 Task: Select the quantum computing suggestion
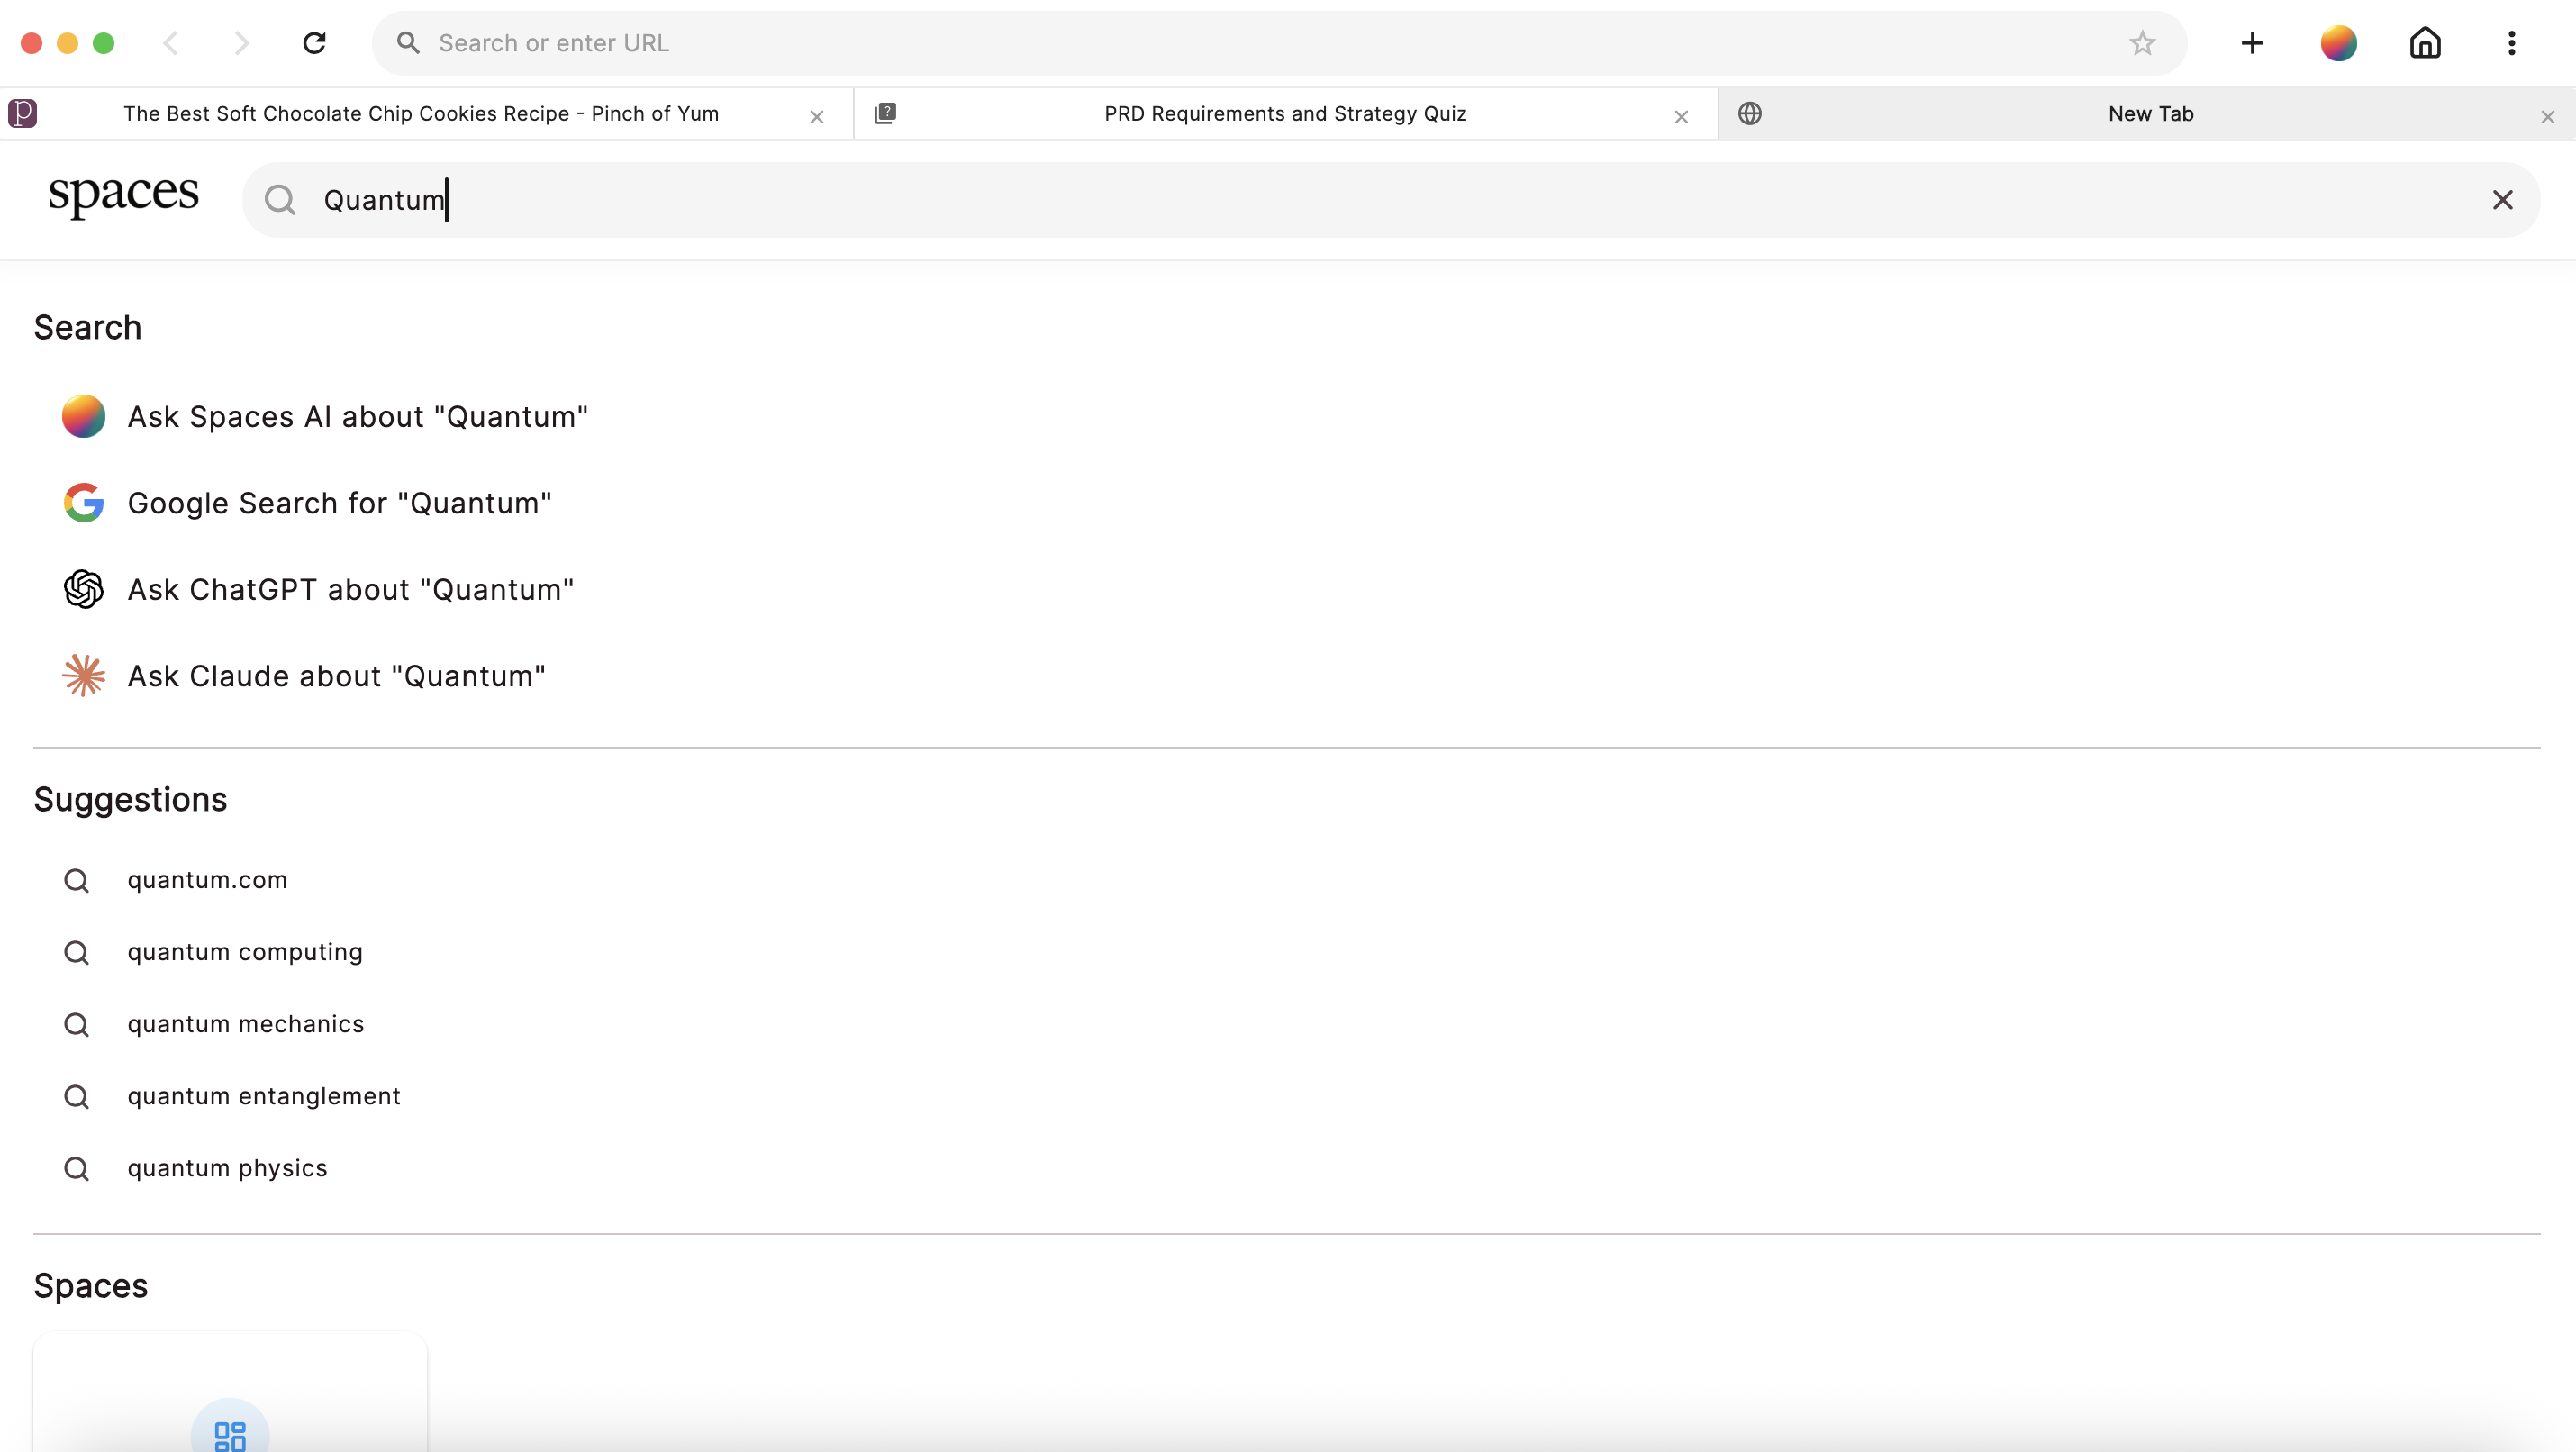click(x=245, y=952)
